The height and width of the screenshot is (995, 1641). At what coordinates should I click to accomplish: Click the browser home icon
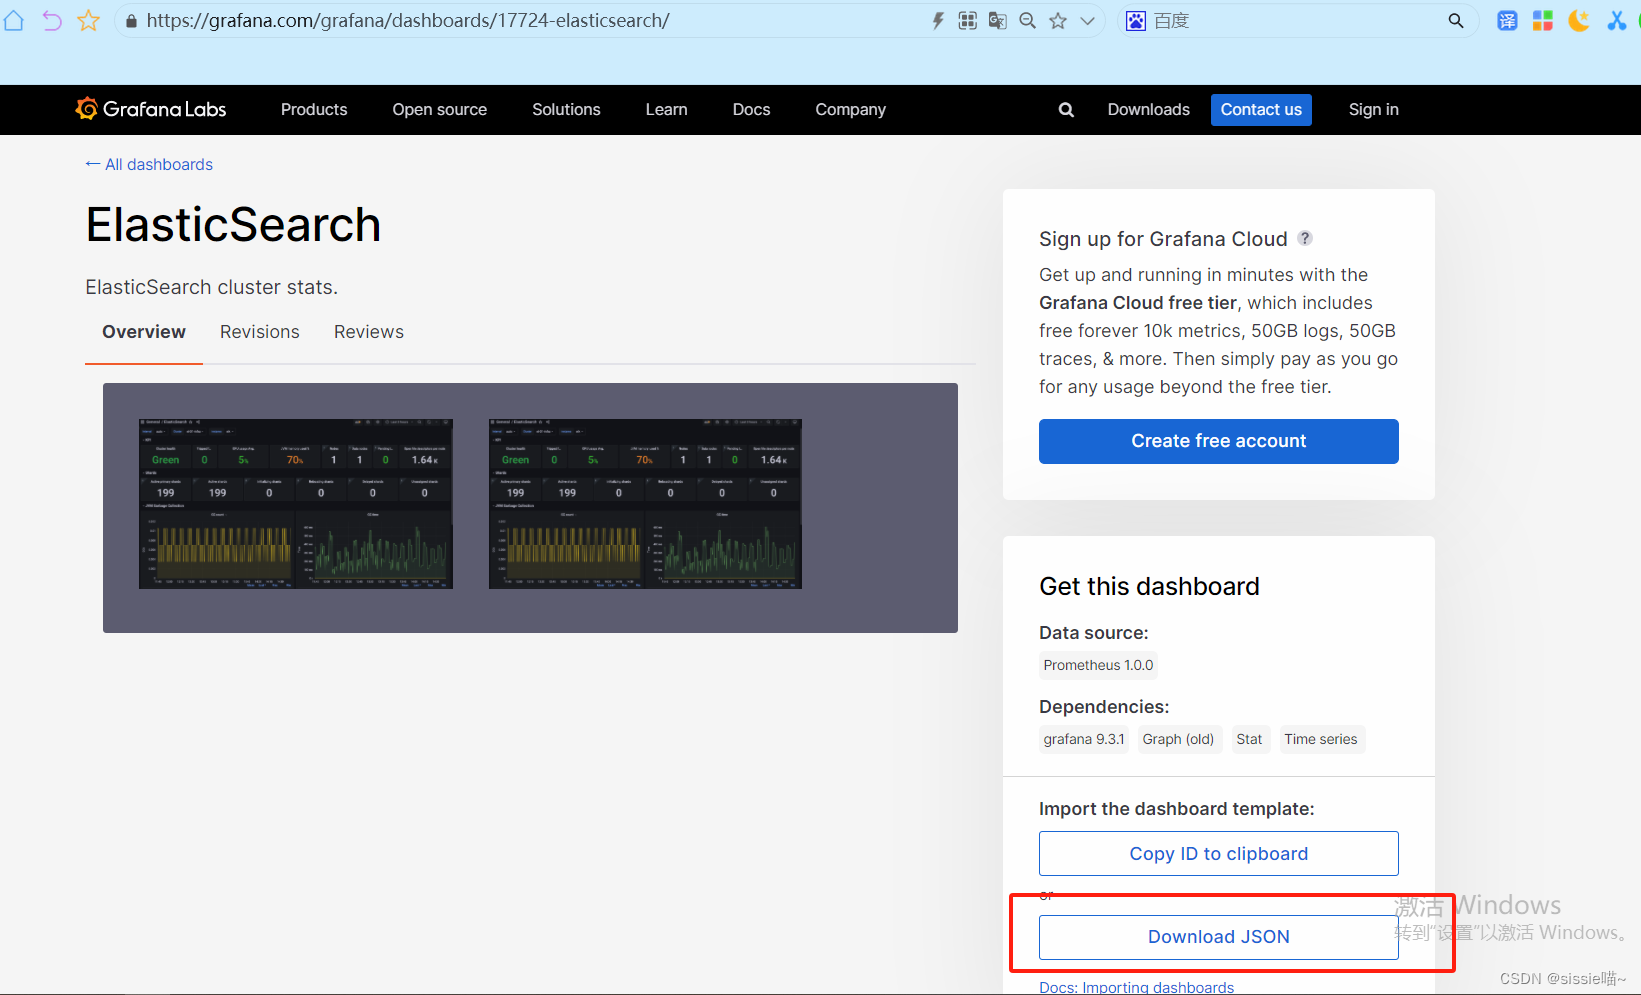pyautogui.click(x=13, y=21)
